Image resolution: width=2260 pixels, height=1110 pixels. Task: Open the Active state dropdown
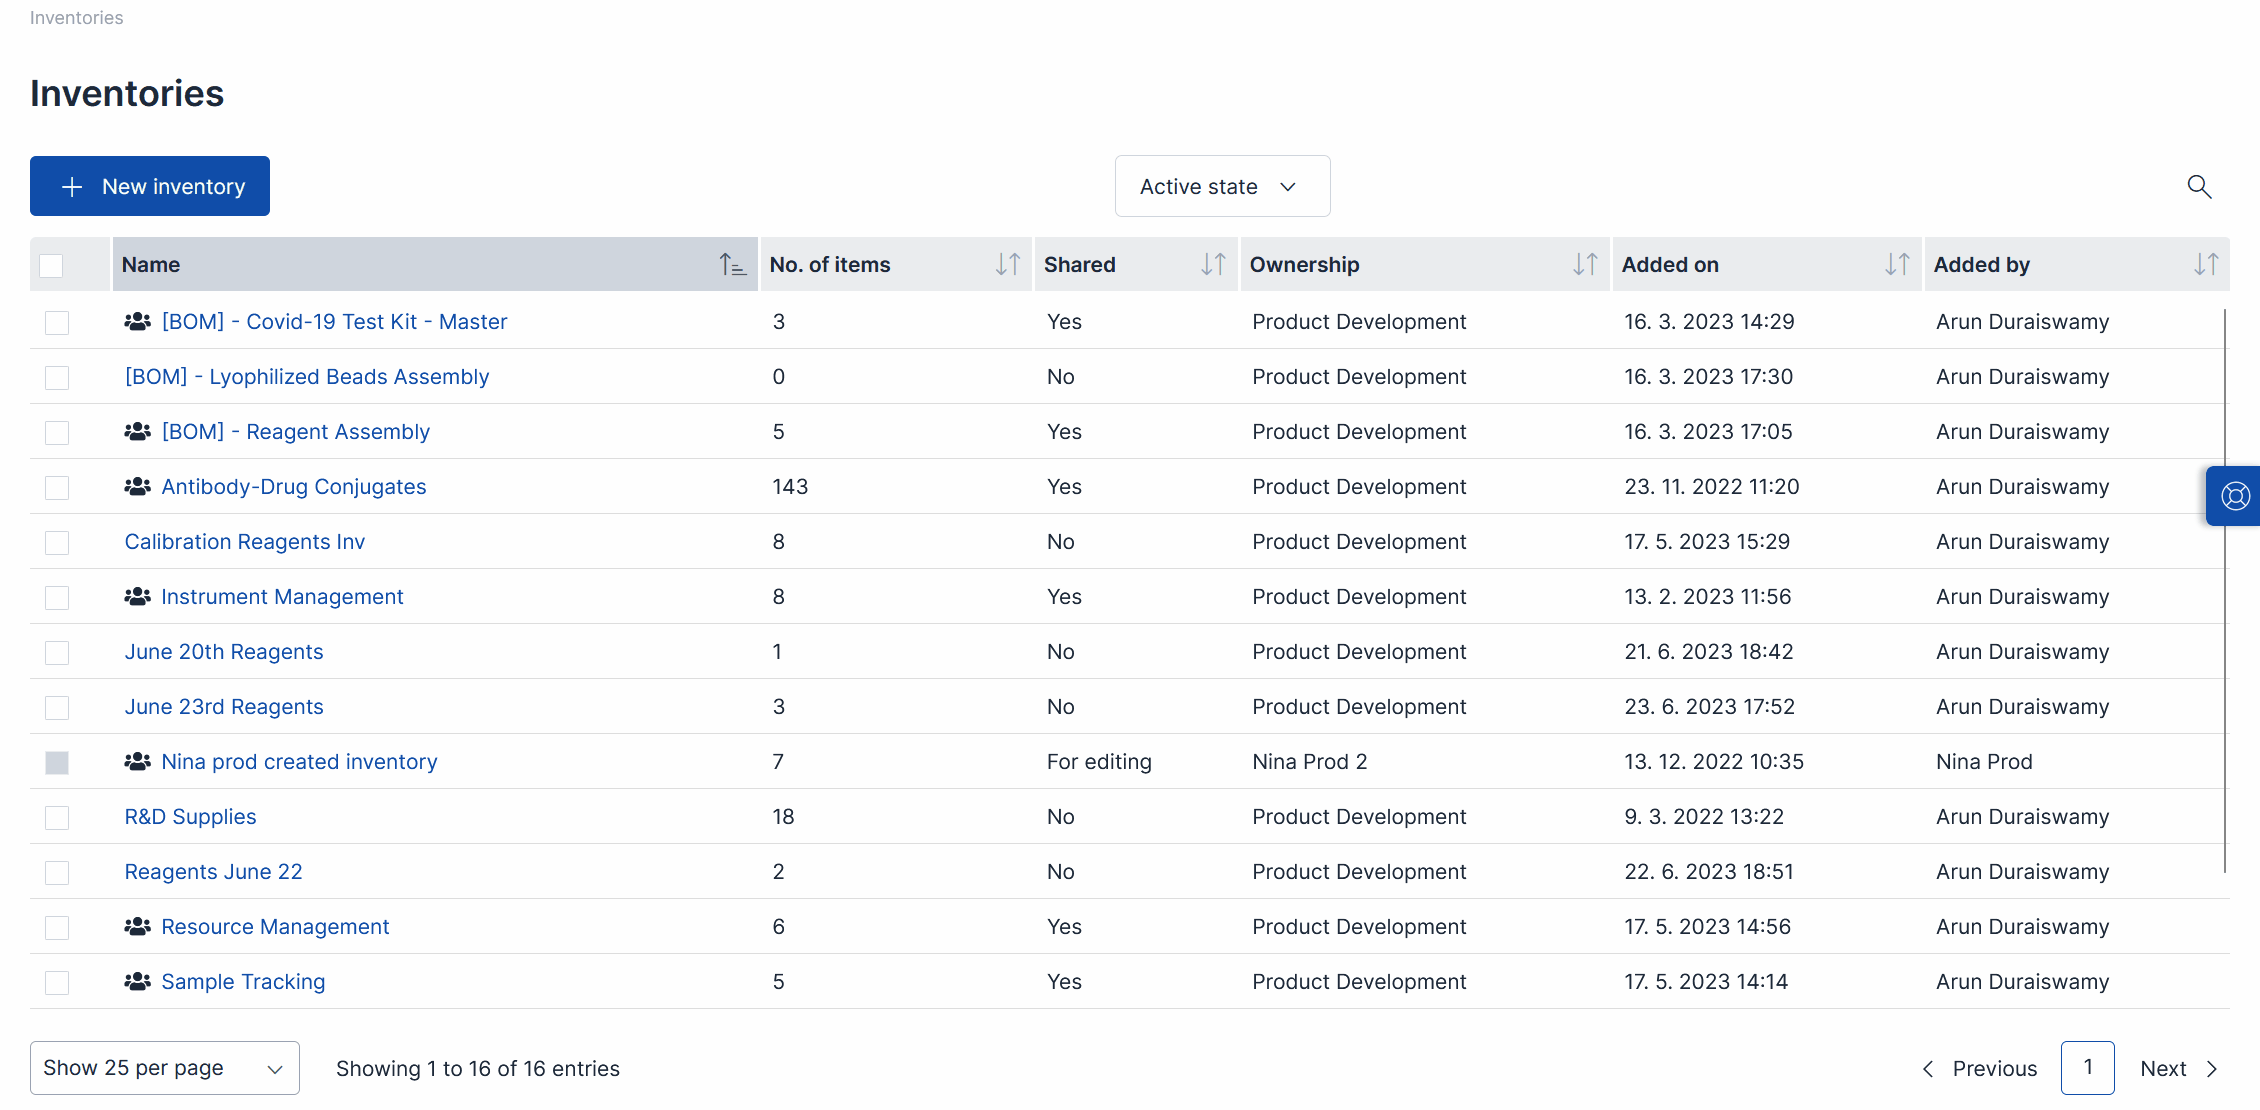tap(1222, 186)
